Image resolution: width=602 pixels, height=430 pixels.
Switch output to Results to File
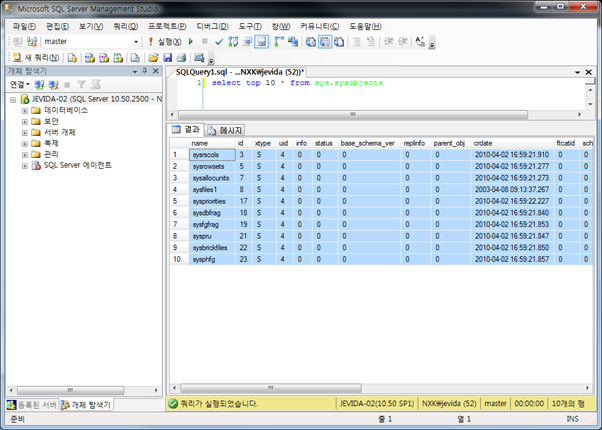click(339, 41)
